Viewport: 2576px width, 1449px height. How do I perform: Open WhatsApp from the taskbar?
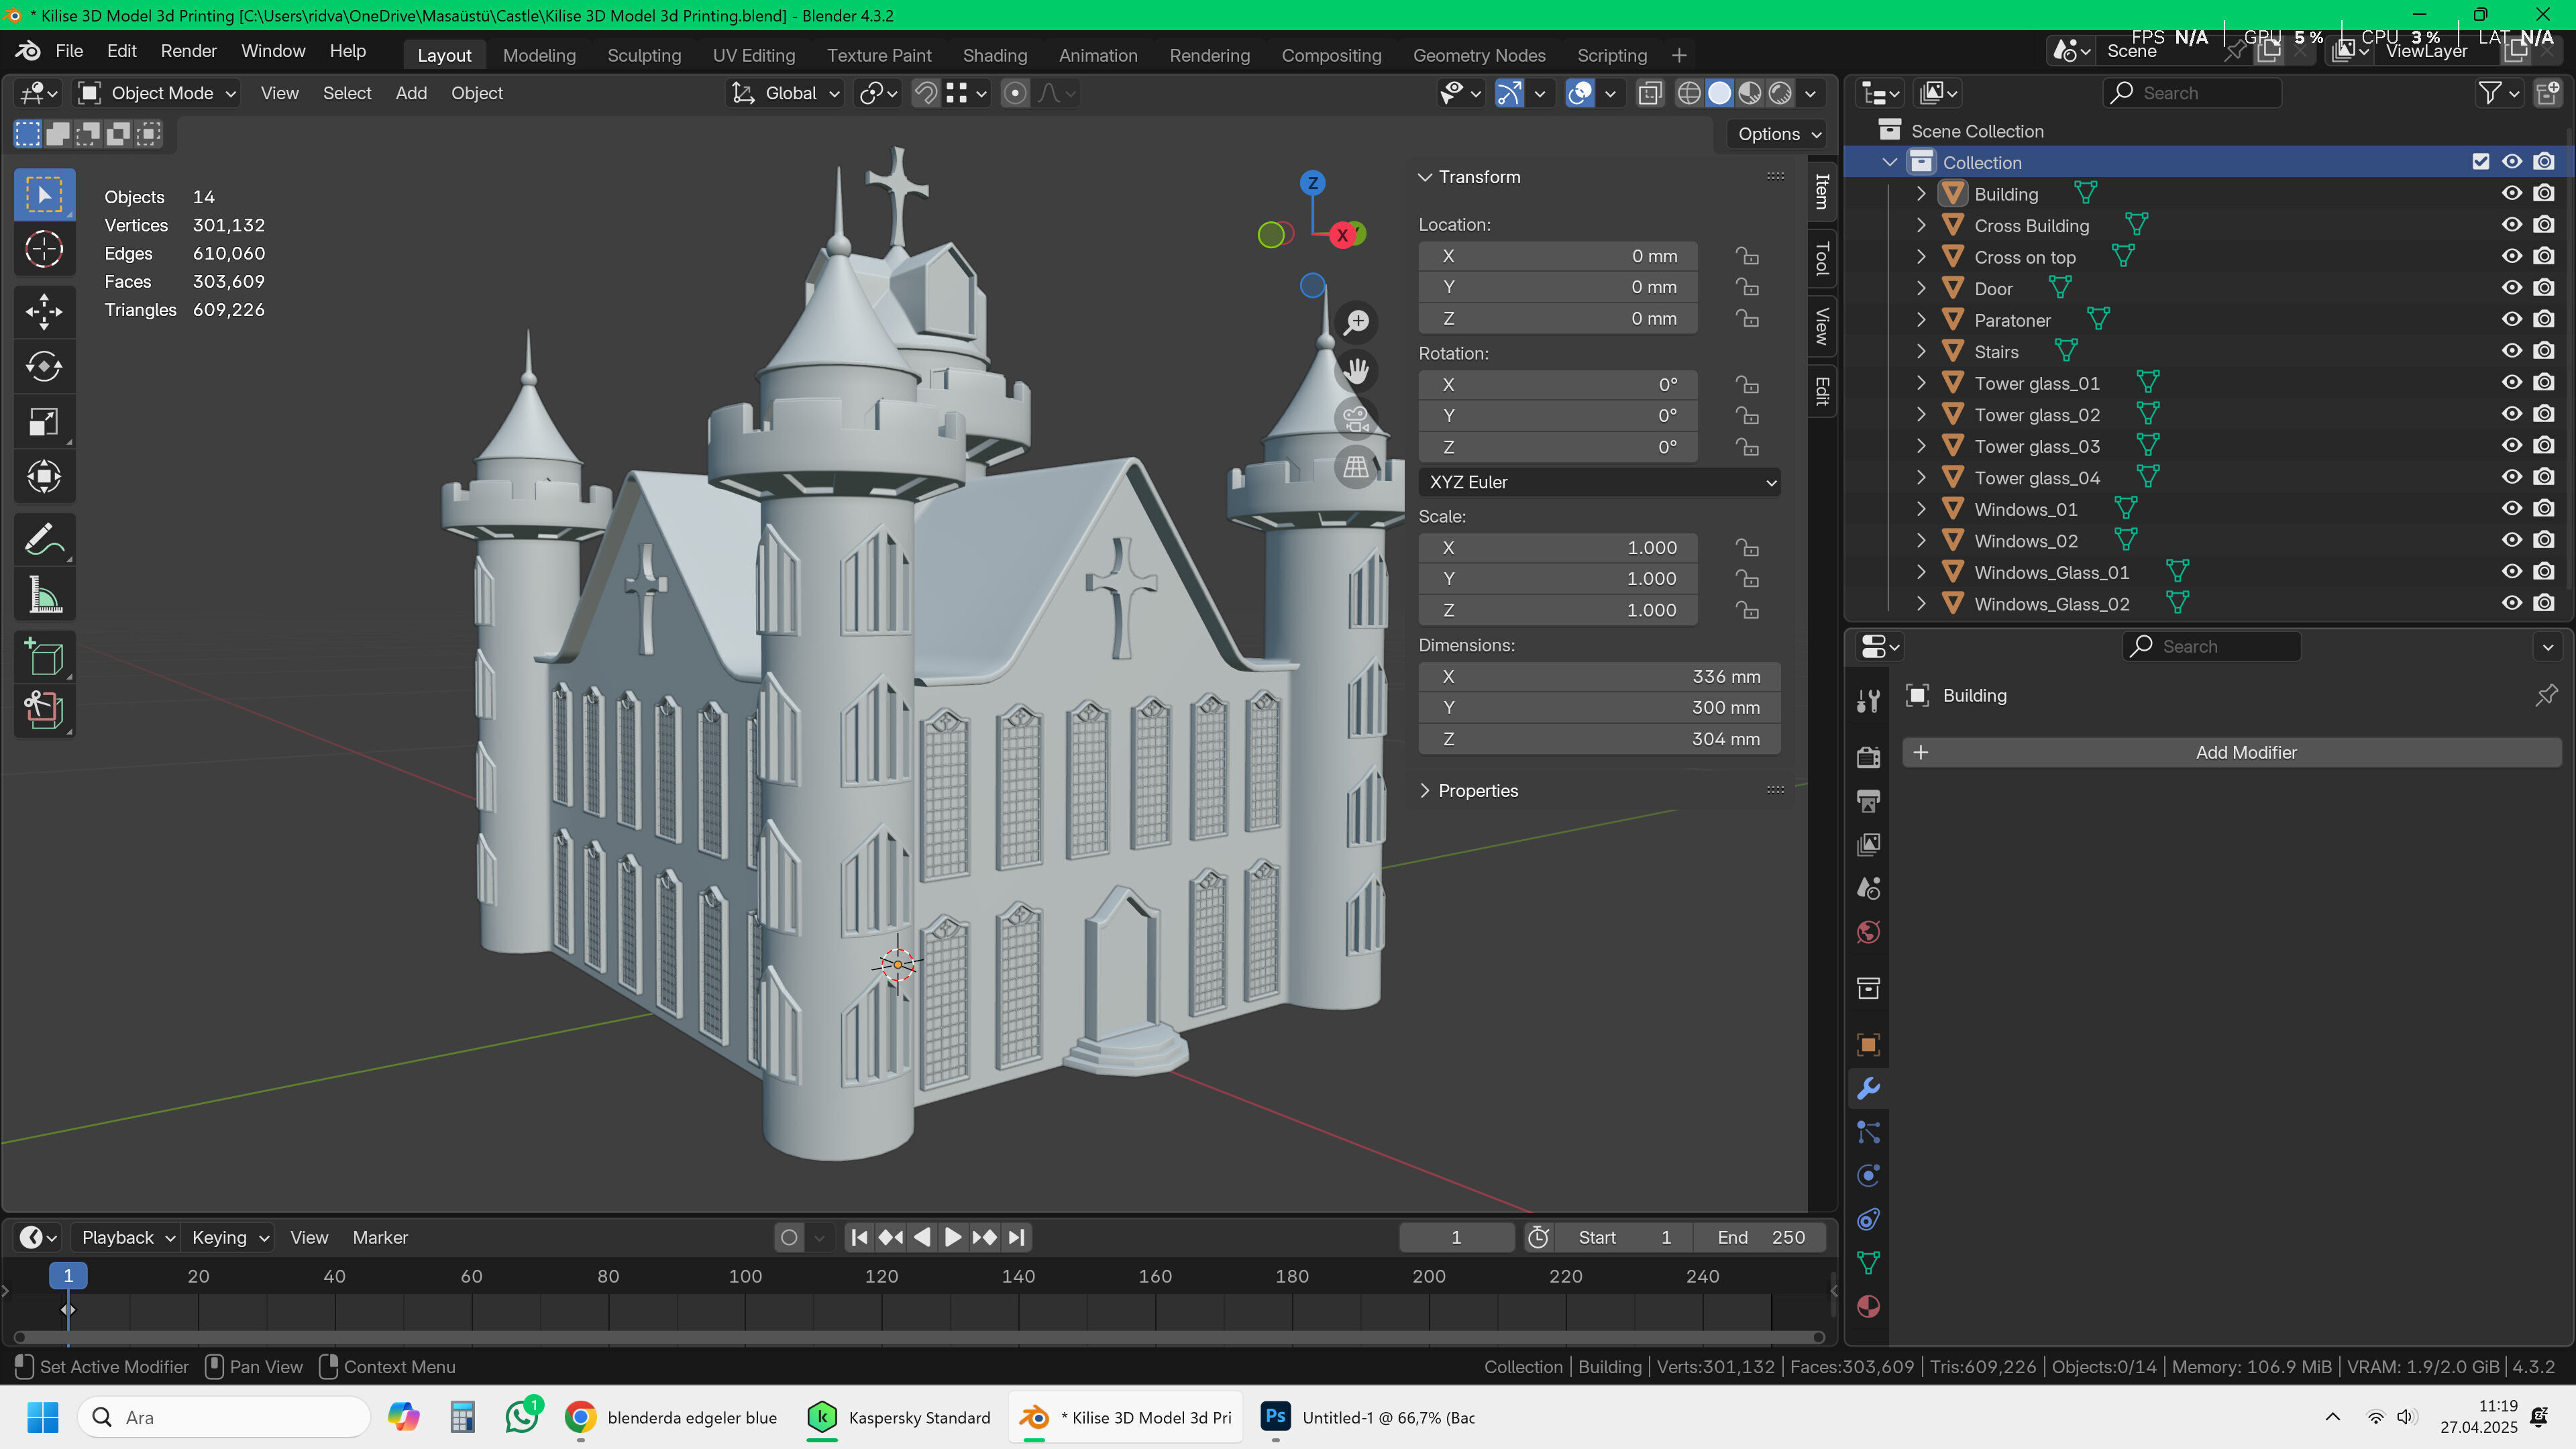[x=523, y=1417]
